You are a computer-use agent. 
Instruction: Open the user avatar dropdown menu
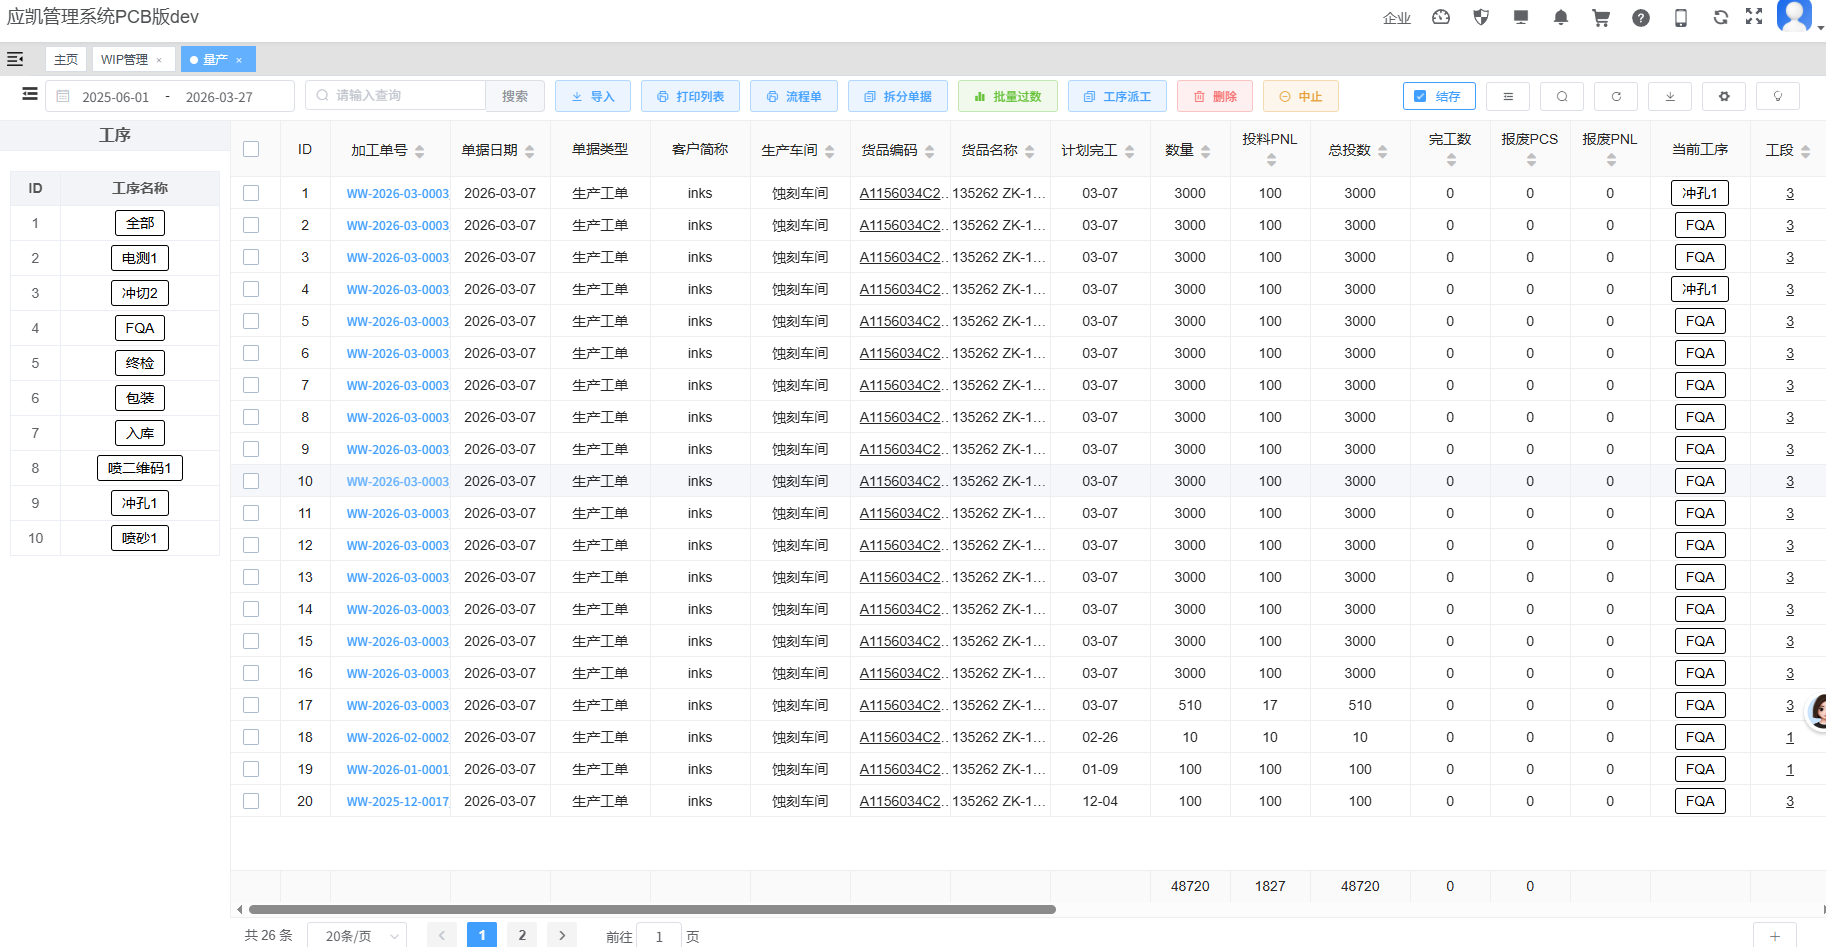click(x=1796, y=16)
